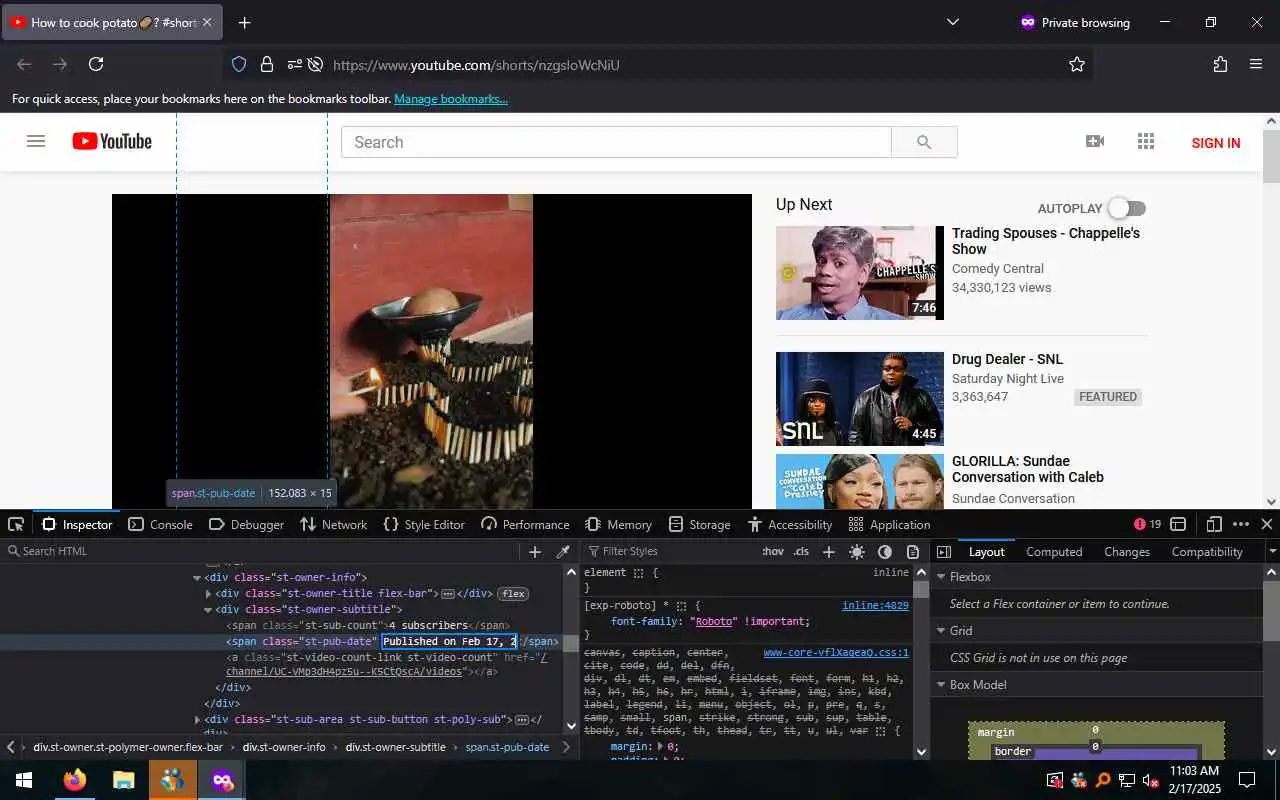Focus the YouTube Search field
This screenshot has width=1280, height=800.
coord(616,142)
